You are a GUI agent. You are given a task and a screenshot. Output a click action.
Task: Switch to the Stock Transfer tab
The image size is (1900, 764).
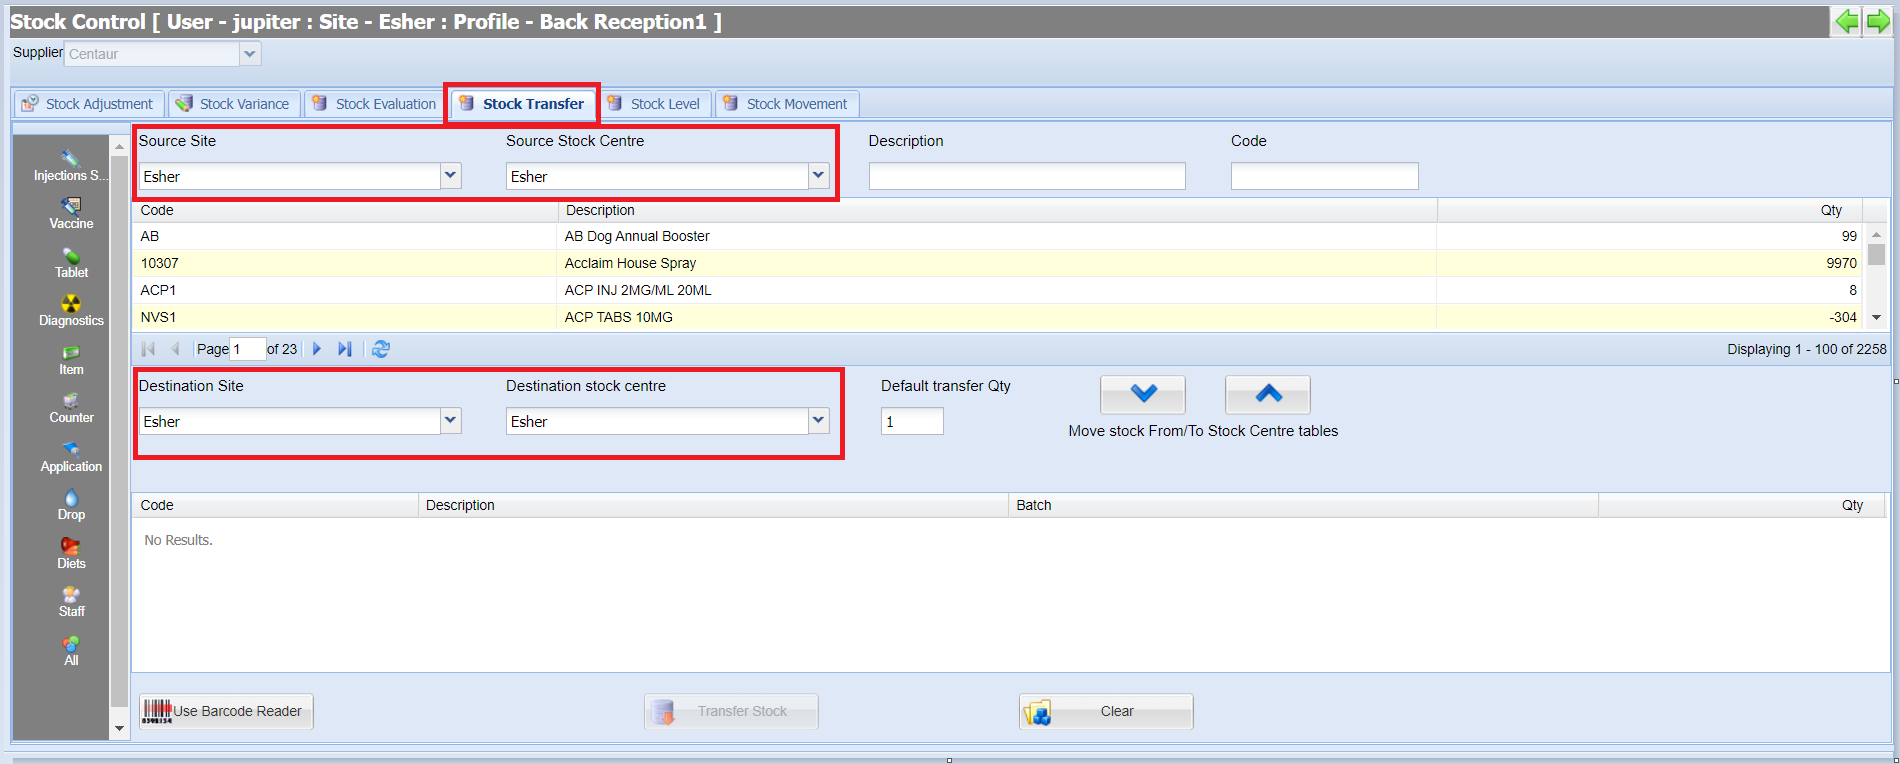pyautogui.click(x=522, y=104)
